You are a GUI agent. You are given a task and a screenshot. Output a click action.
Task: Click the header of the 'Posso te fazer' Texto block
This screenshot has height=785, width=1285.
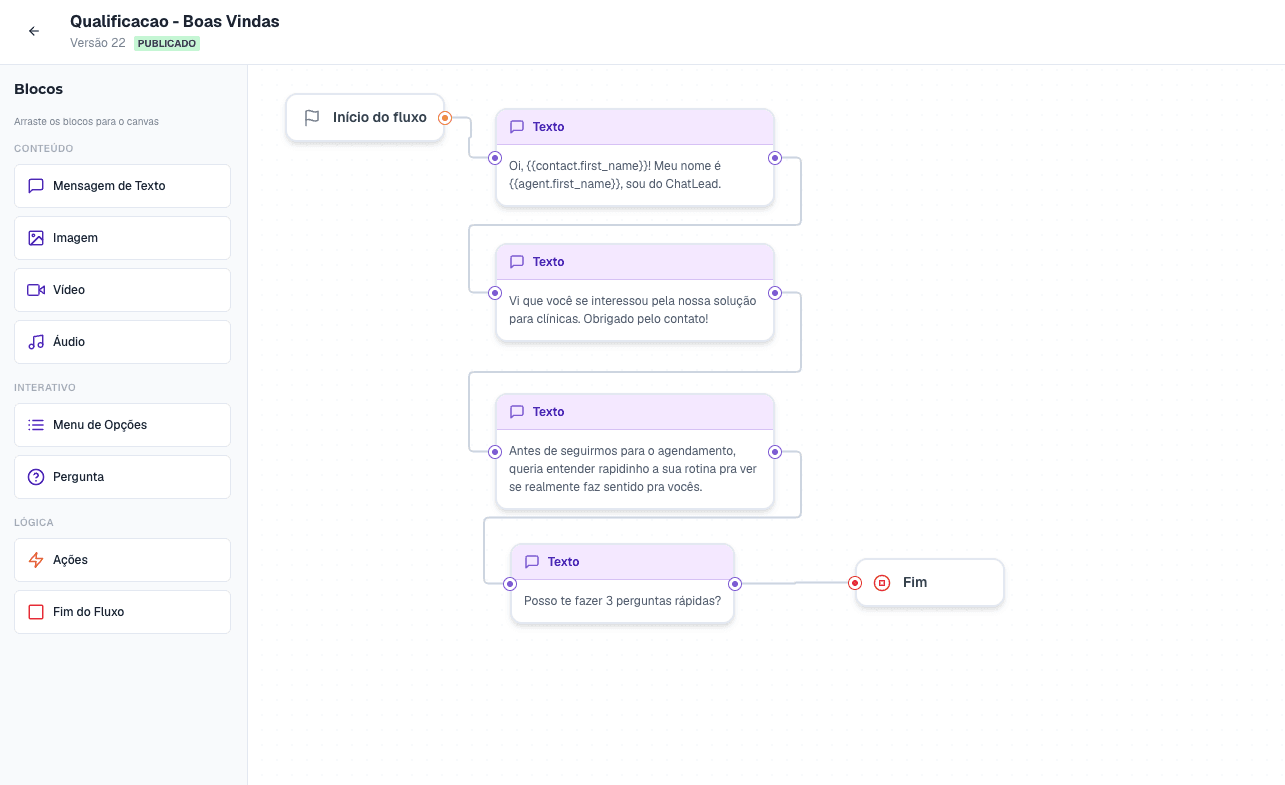(x=622, y=562)
